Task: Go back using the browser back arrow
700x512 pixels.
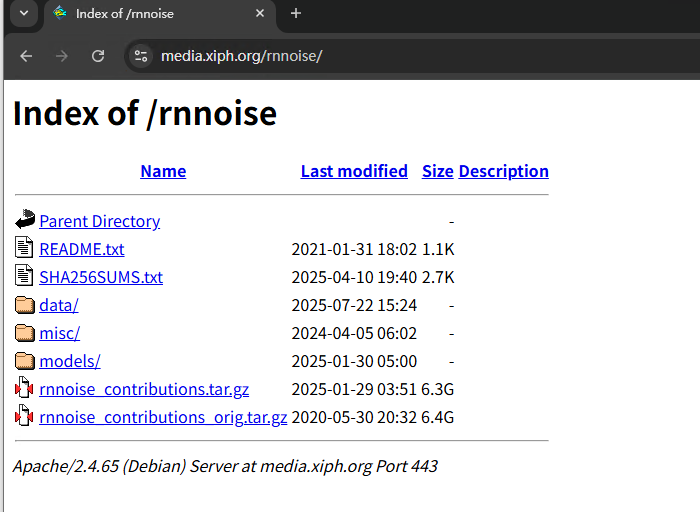Action: [x=26, y=56]
